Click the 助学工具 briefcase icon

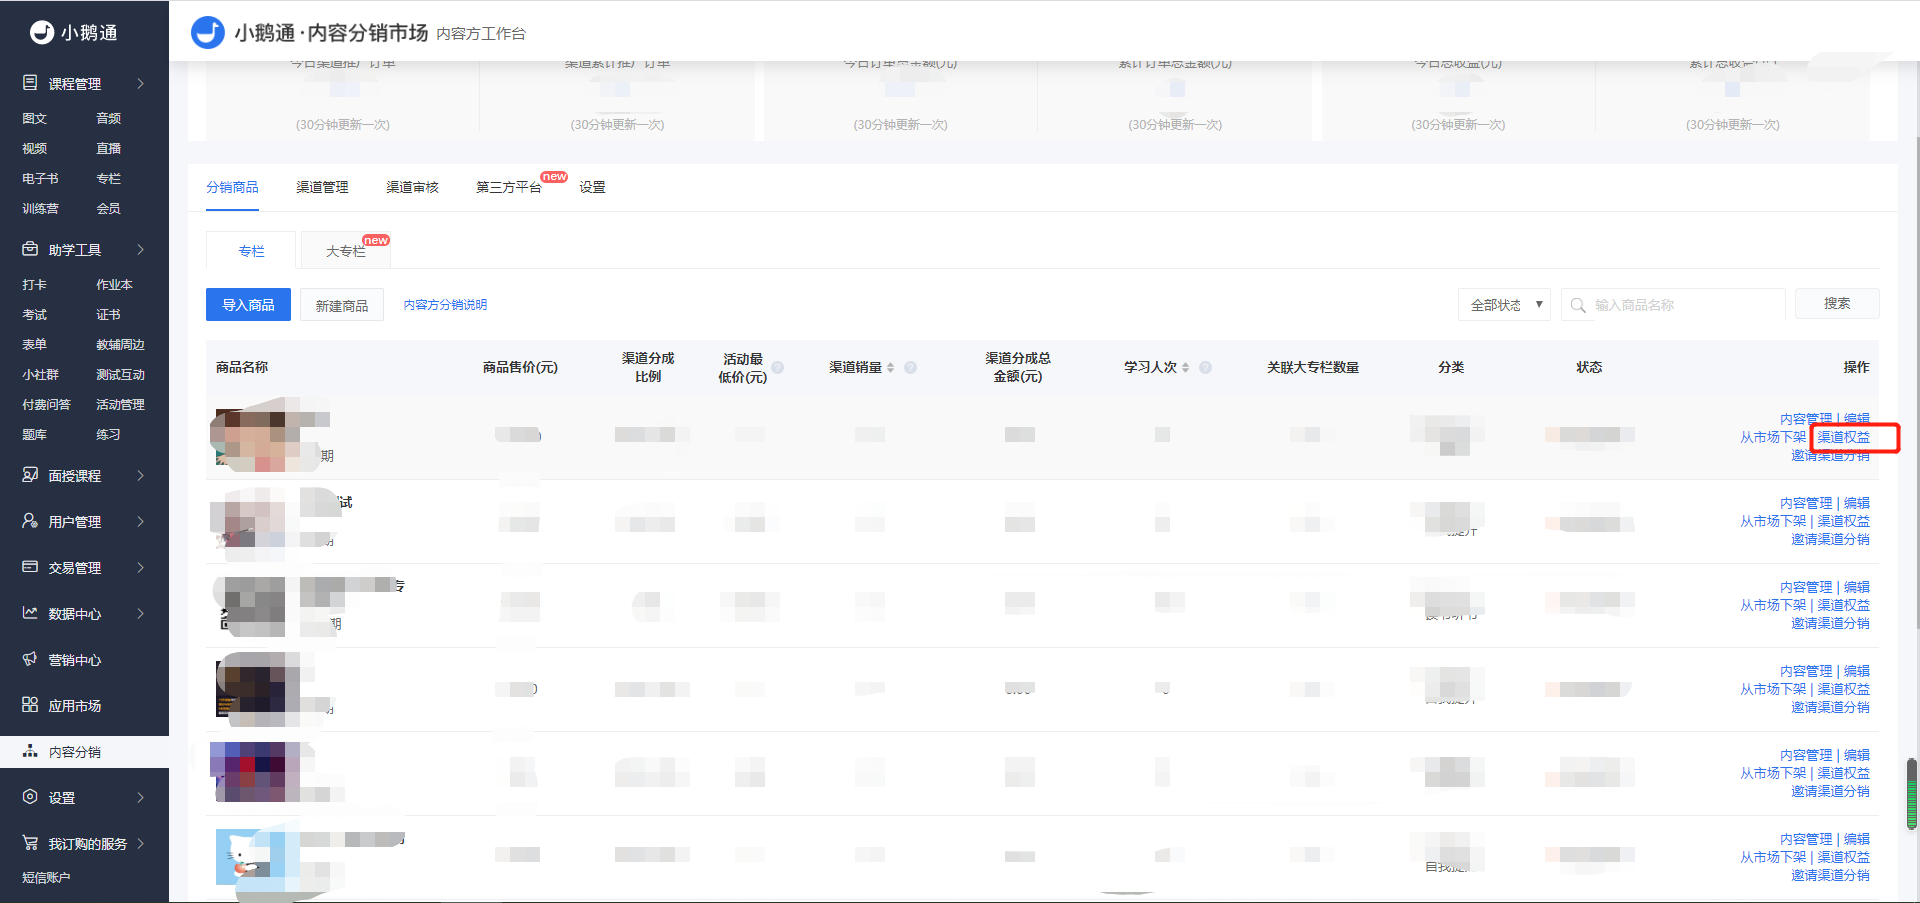click(30, 249)
